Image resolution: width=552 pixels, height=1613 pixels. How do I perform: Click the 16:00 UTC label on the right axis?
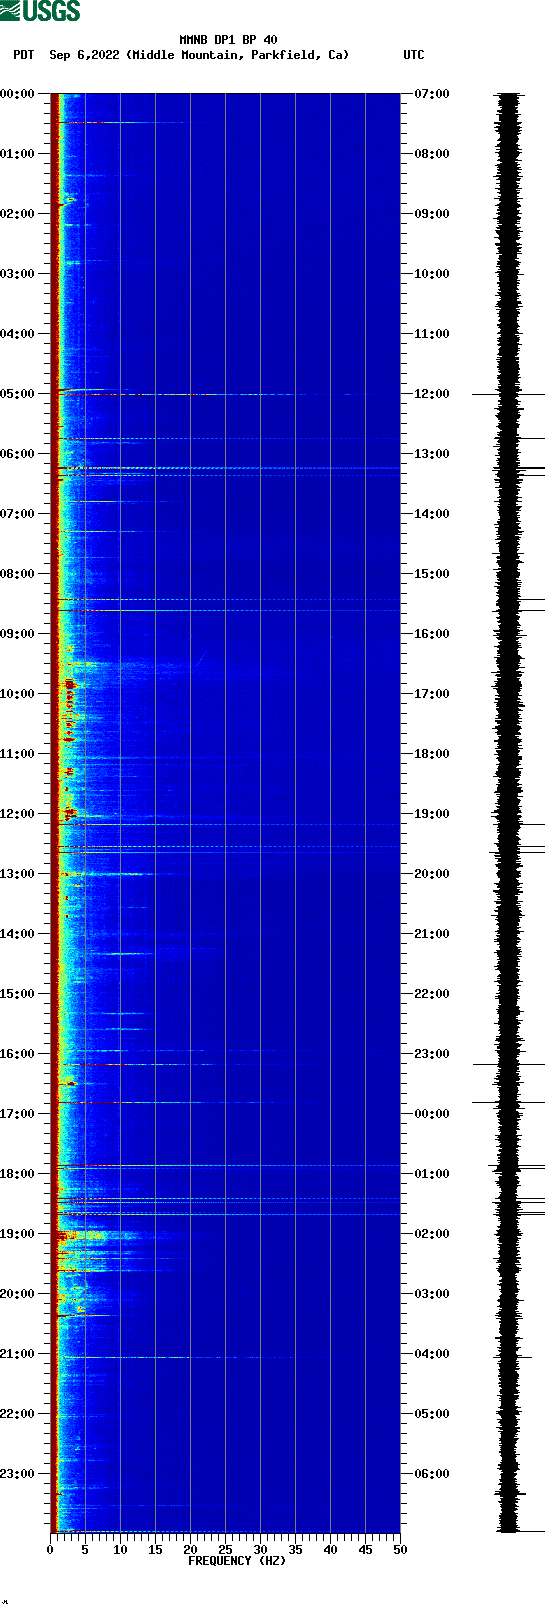pyautogui.click(x=432, y=634)
